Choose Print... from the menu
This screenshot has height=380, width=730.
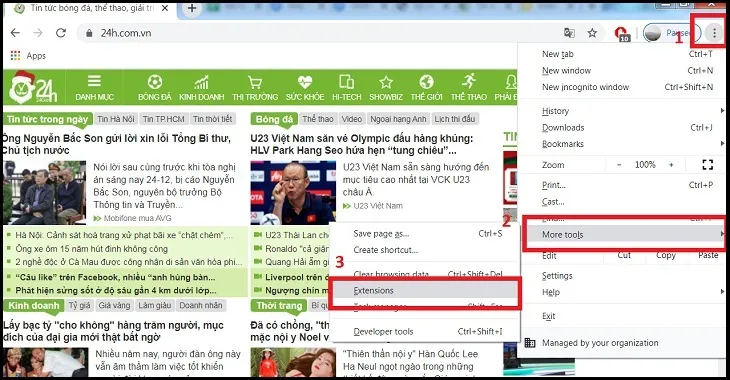[622, 185]
